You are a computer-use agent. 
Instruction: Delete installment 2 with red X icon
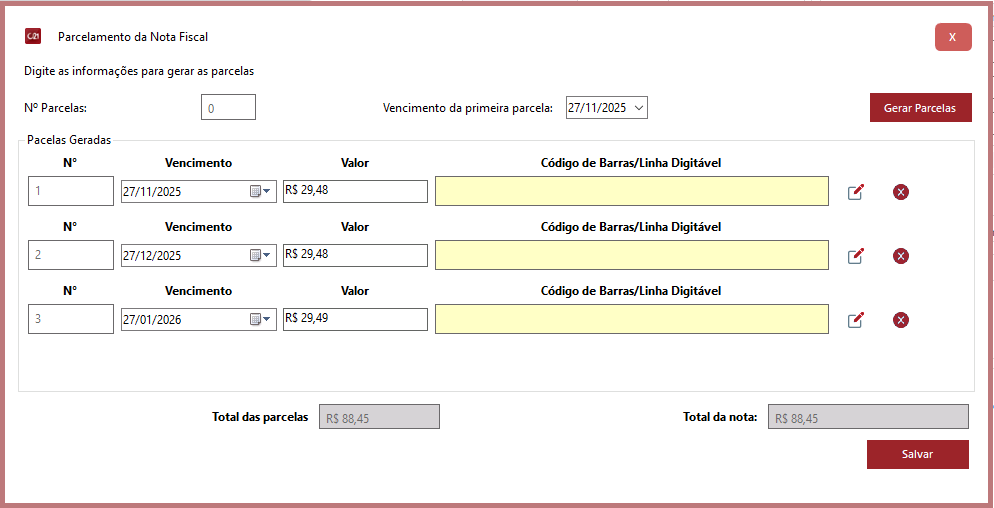[x=900, y=256]
